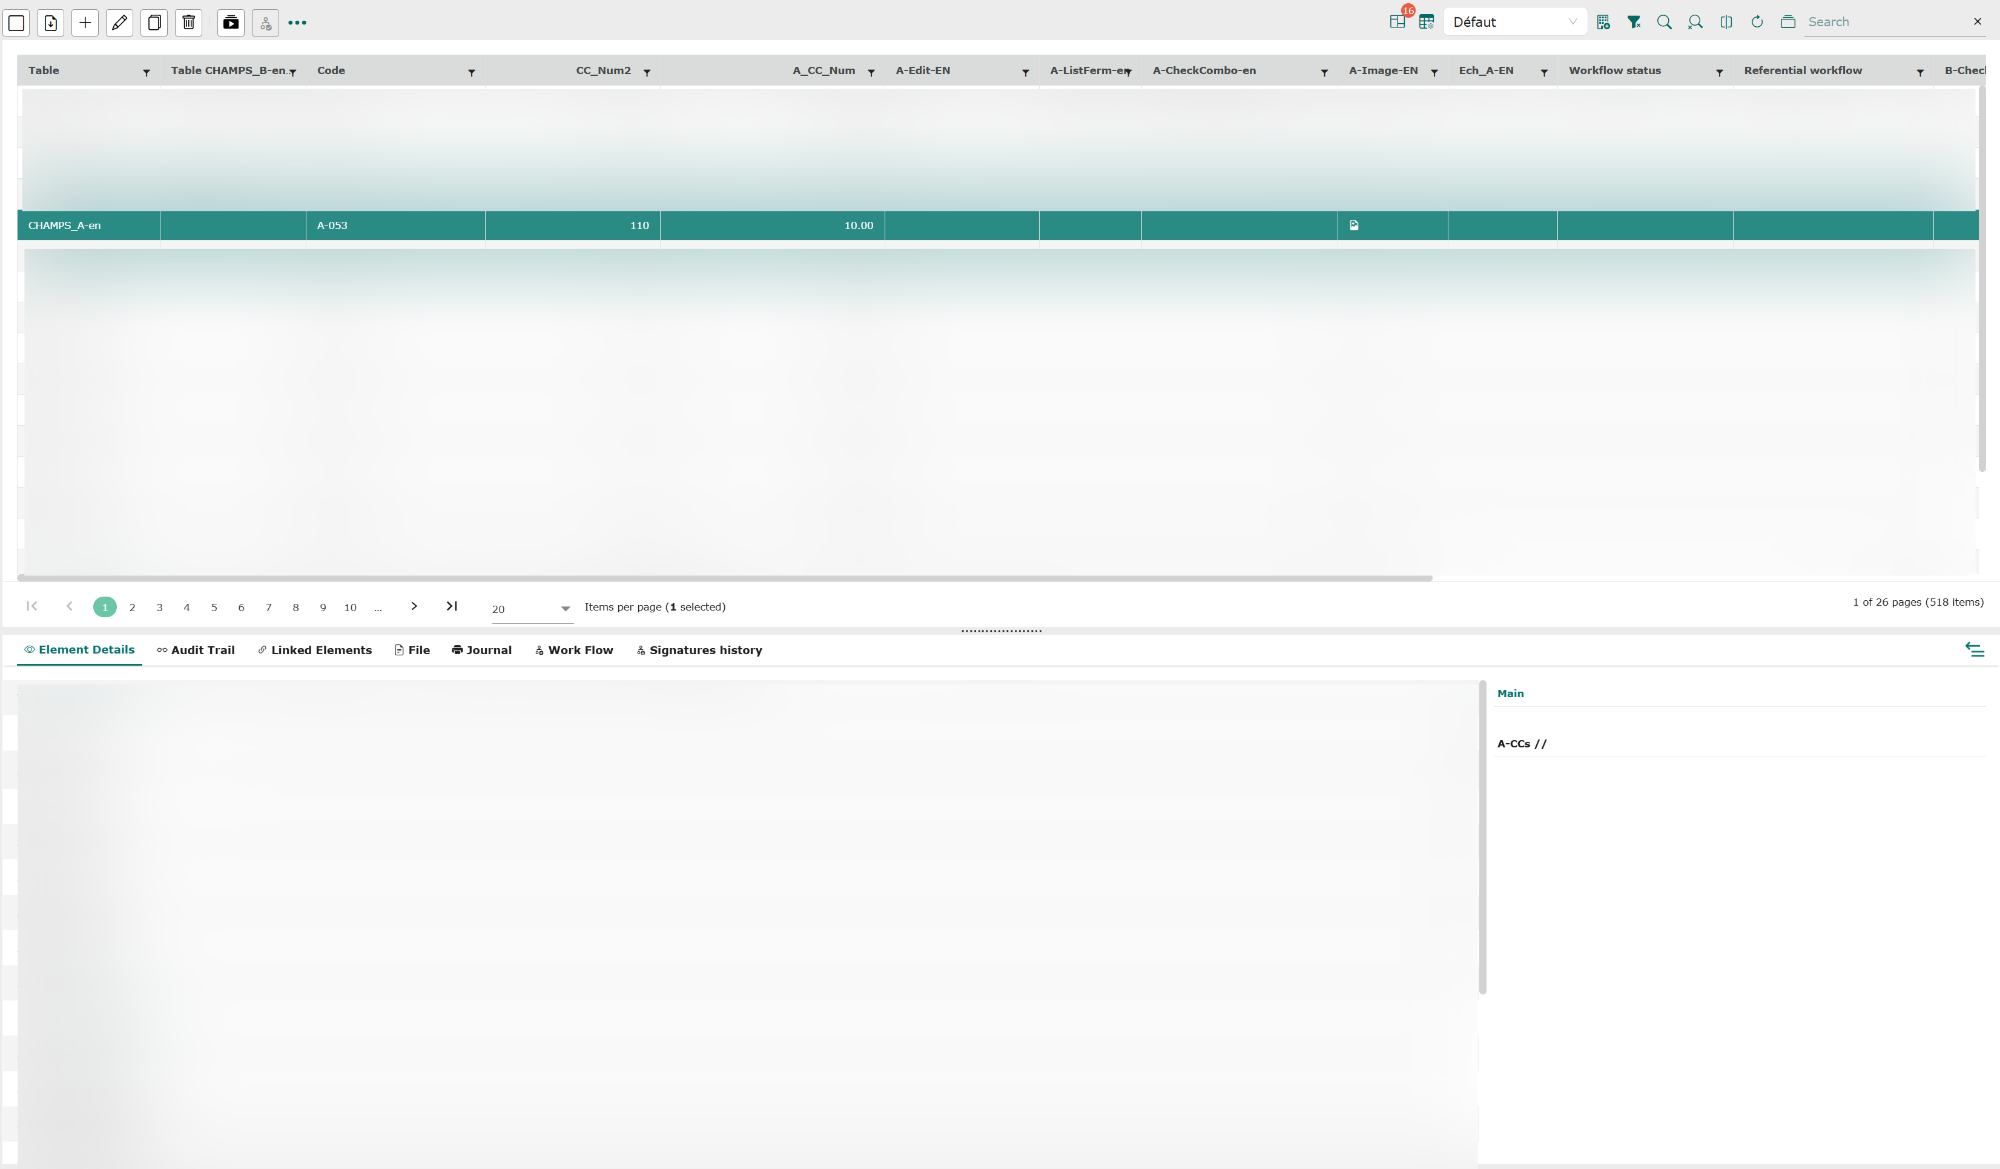Jump to the last page arrow
The width and height of the screenshot is (2000, 1169).
pos(452,606)
